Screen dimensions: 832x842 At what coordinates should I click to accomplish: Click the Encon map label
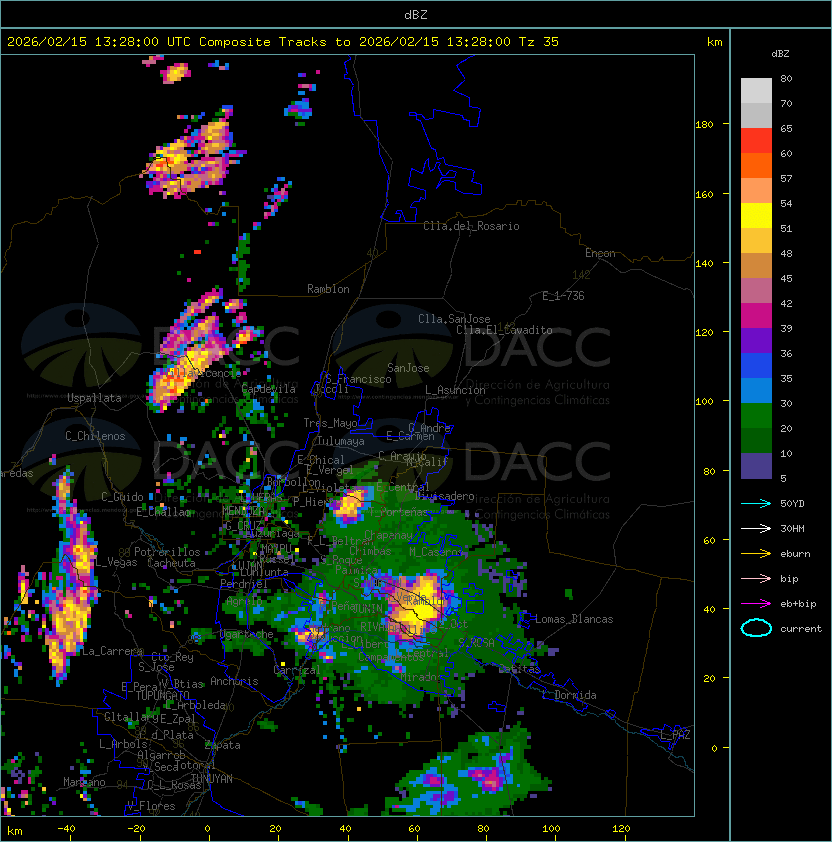pos(600,253)
